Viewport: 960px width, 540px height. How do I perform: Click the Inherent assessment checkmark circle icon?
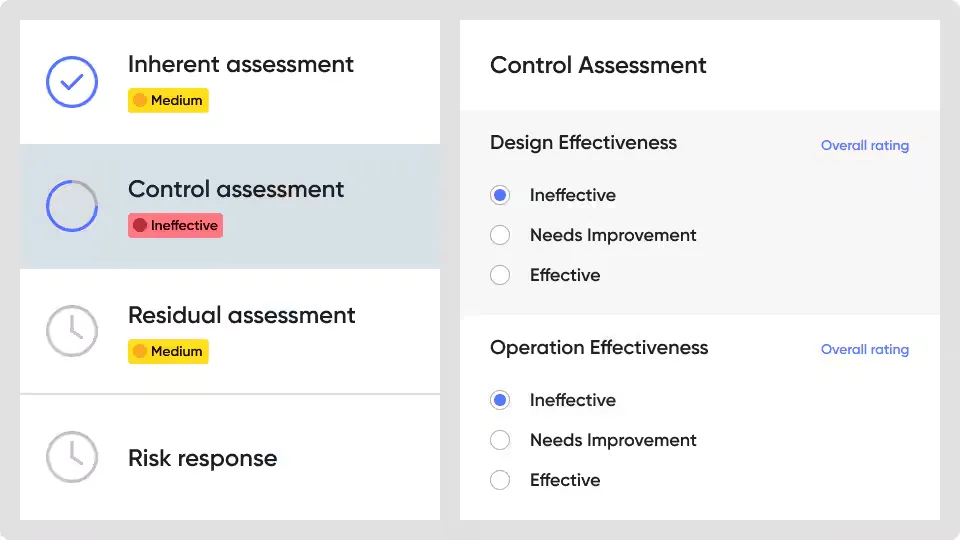(x=72, y=82)
